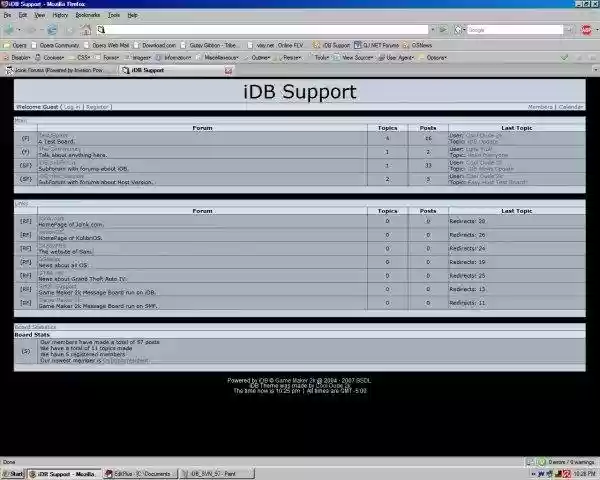Open the tab list dropdown arrow

coord(595,70)
